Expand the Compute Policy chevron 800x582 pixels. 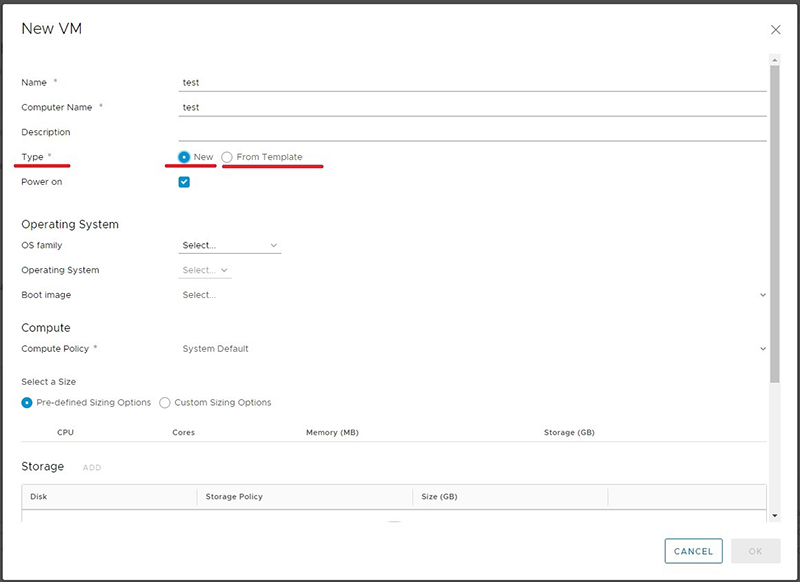(763, 349)
